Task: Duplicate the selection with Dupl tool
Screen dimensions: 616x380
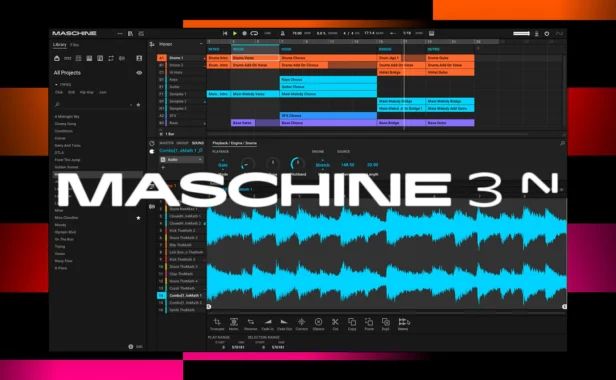Action: [x=386, y=322]
